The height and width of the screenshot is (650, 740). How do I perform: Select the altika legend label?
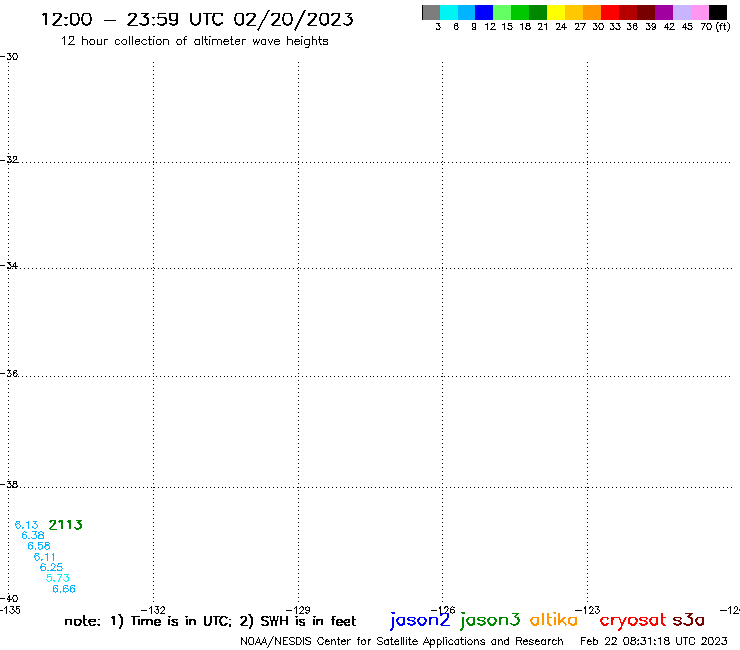(554, 620)
